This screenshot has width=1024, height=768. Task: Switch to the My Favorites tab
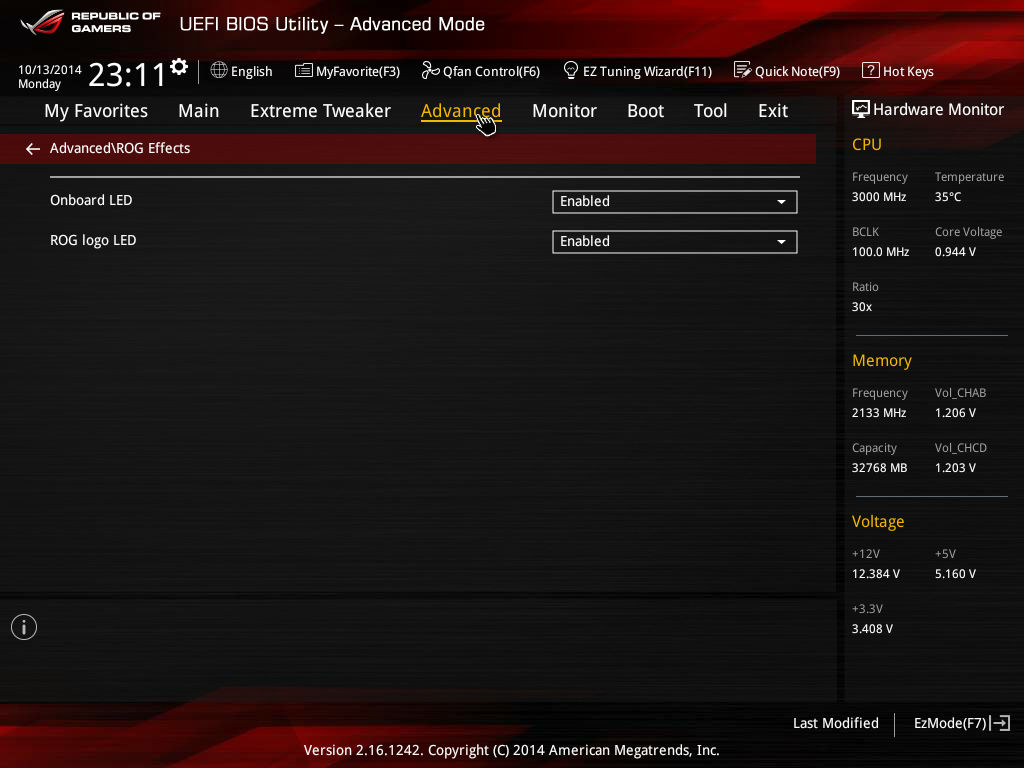coord(96,111)
